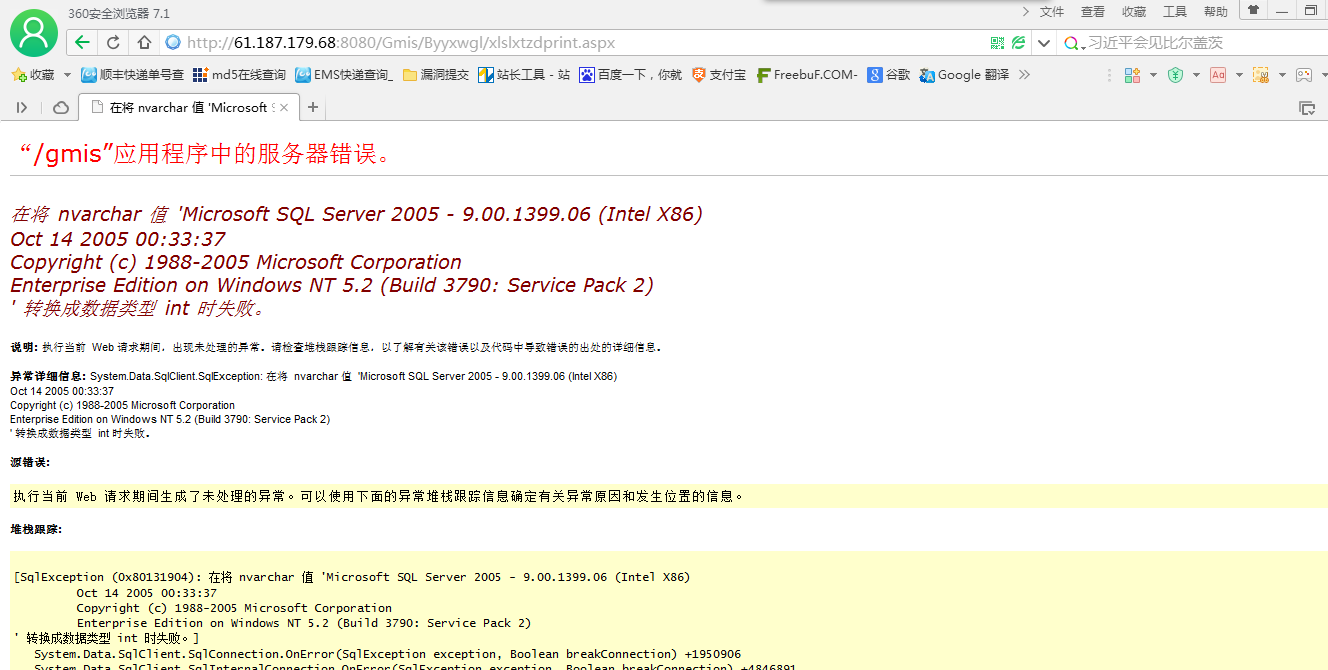Image resolution: width=1328 pixels, height=670 pixels.
Task: Click the site info globe icon
Action: [172, 43]
